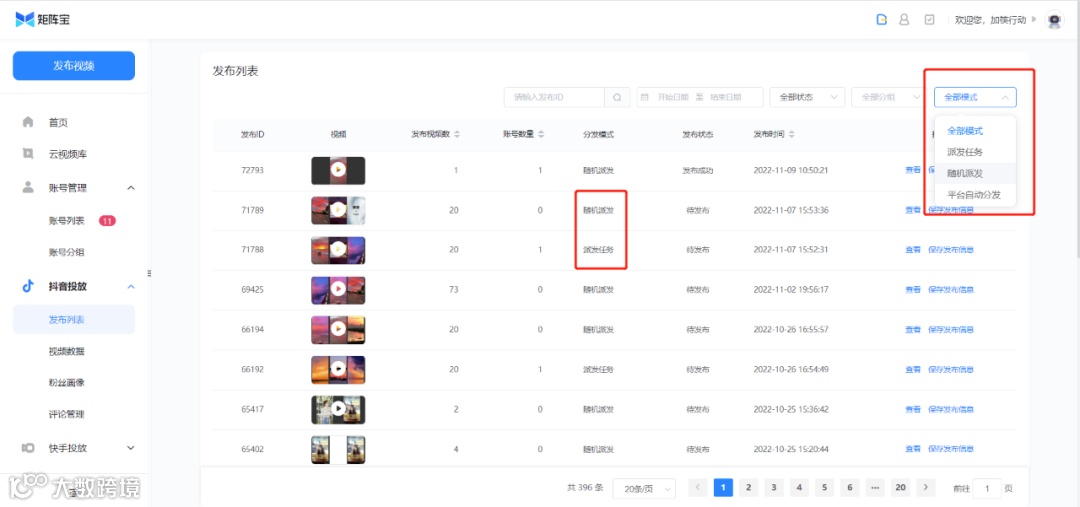This screenshot has width=1080, height=507.
Task: Click the 矩阵宝 logo
Action: tap(43, 19)
